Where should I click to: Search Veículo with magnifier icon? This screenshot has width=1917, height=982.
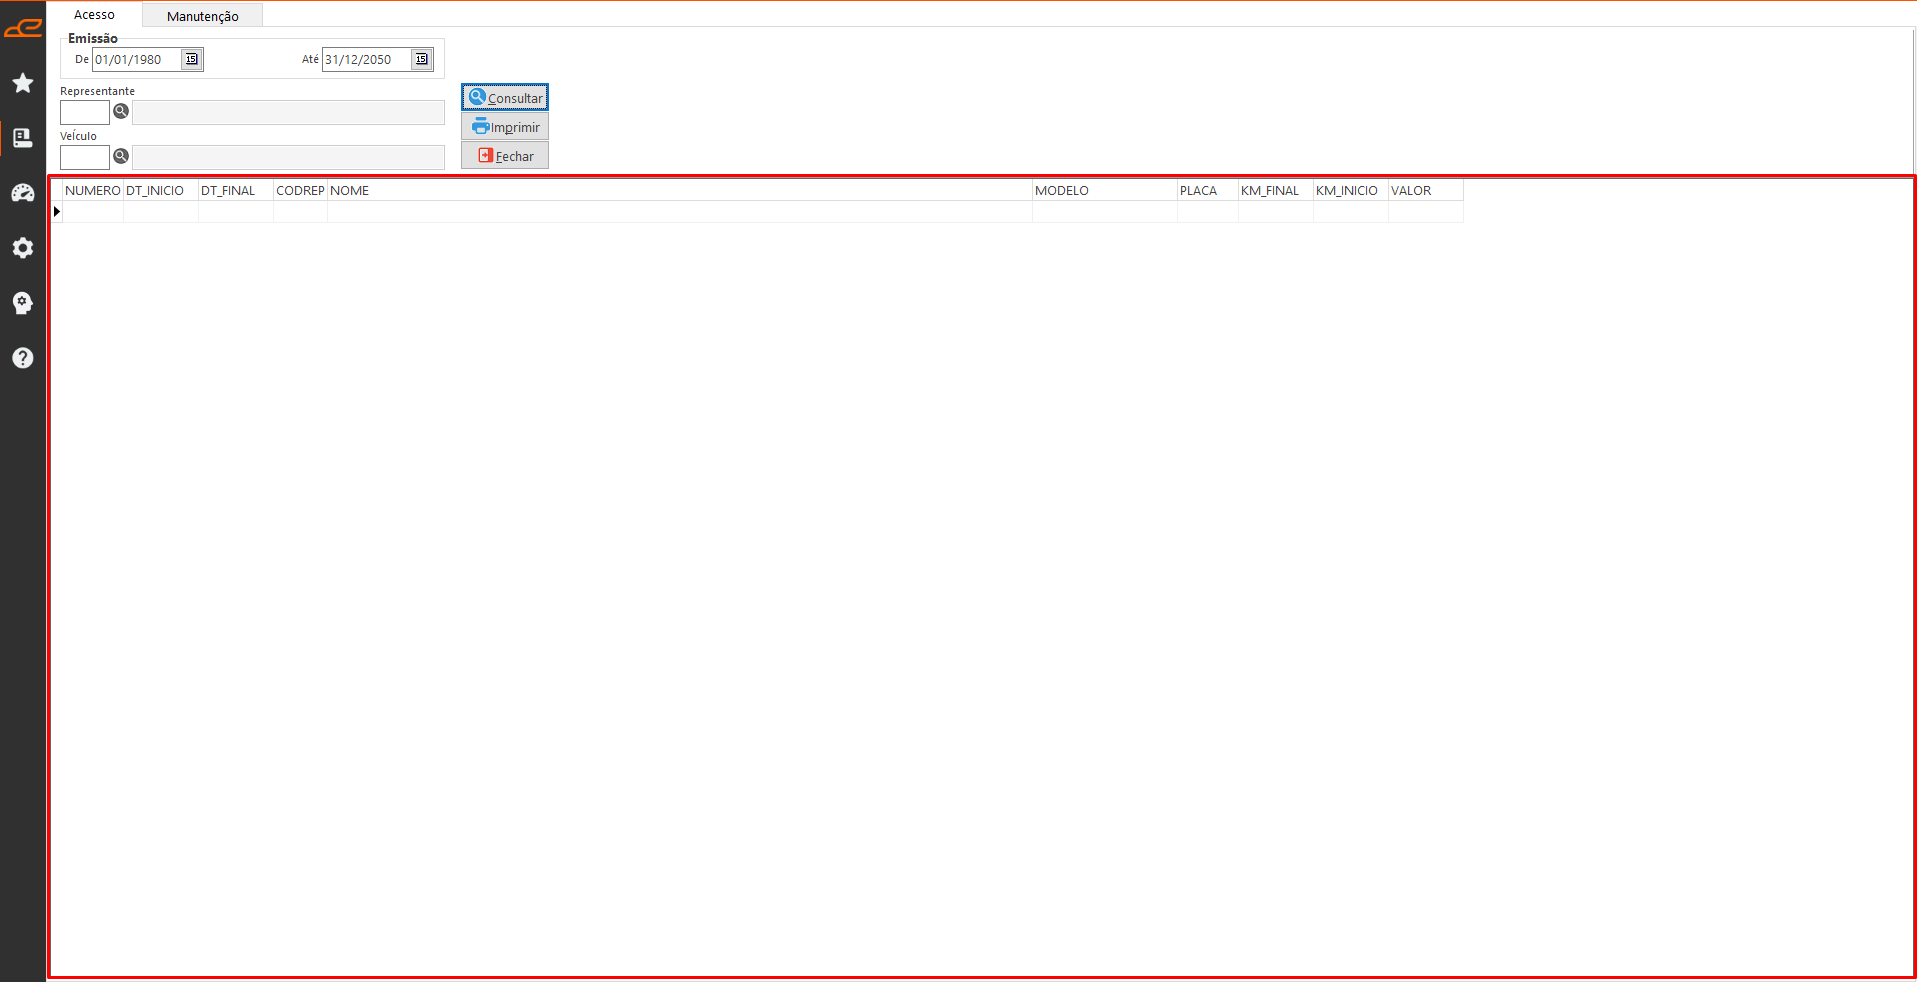point(121,156)
